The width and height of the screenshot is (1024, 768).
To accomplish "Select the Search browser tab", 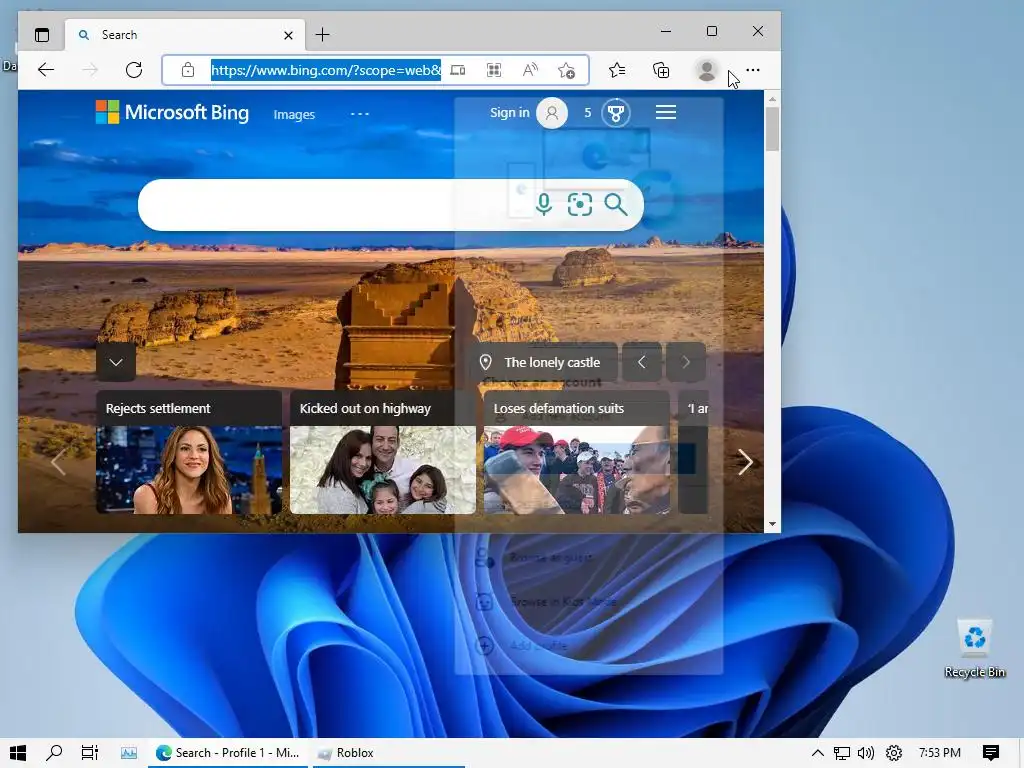I will [x=185, y=35].
